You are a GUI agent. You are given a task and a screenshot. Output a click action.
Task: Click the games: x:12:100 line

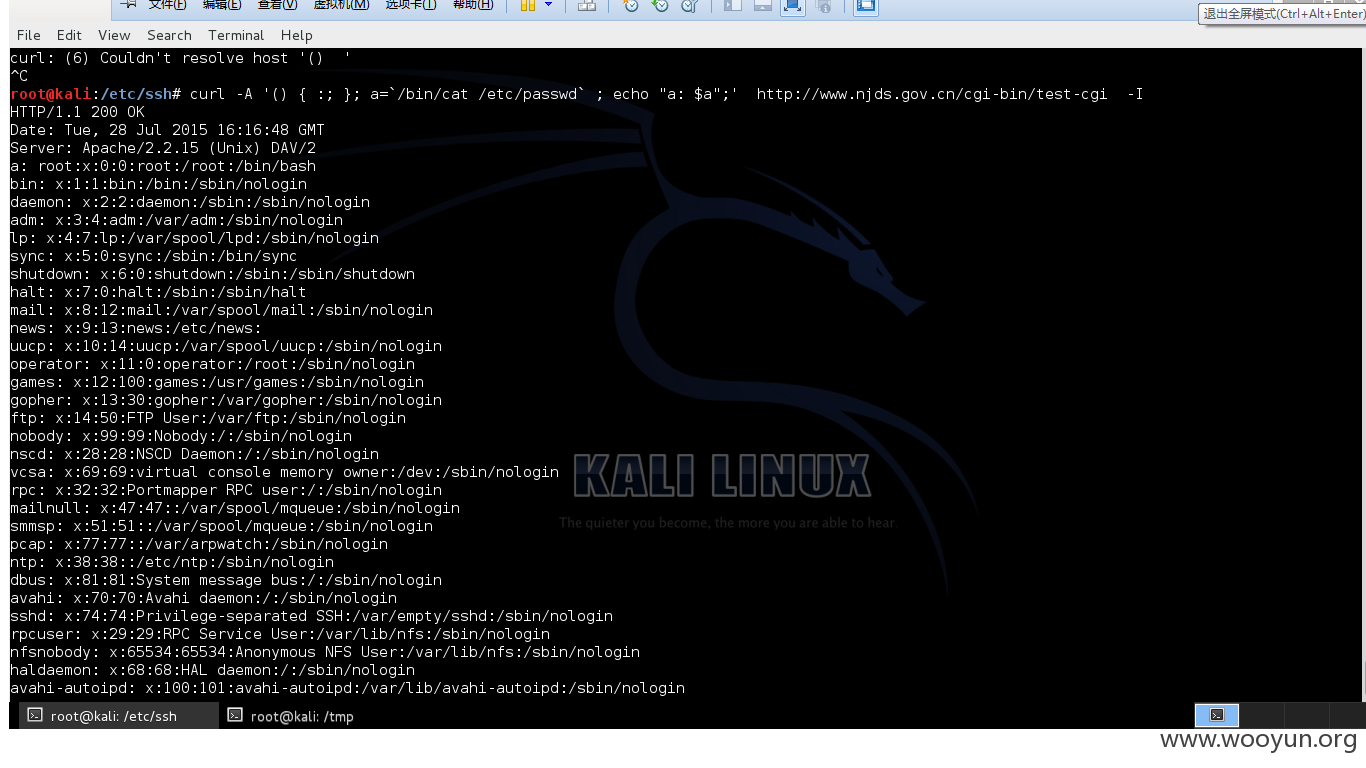(217, 382)
